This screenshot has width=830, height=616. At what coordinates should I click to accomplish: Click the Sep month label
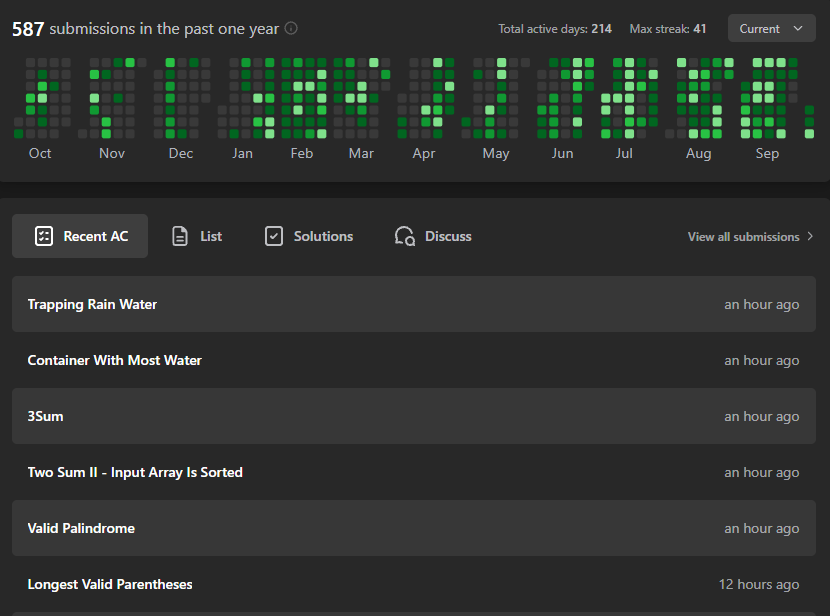(x=767, y=154)
